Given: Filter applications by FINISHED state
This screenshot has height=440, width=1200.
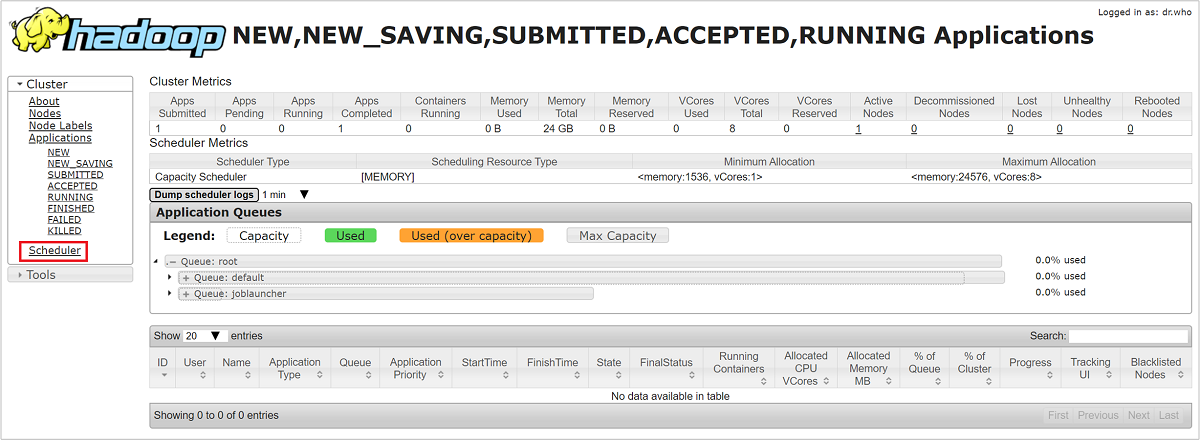Looking at the screenshot, I should click(x=71, y=208).
